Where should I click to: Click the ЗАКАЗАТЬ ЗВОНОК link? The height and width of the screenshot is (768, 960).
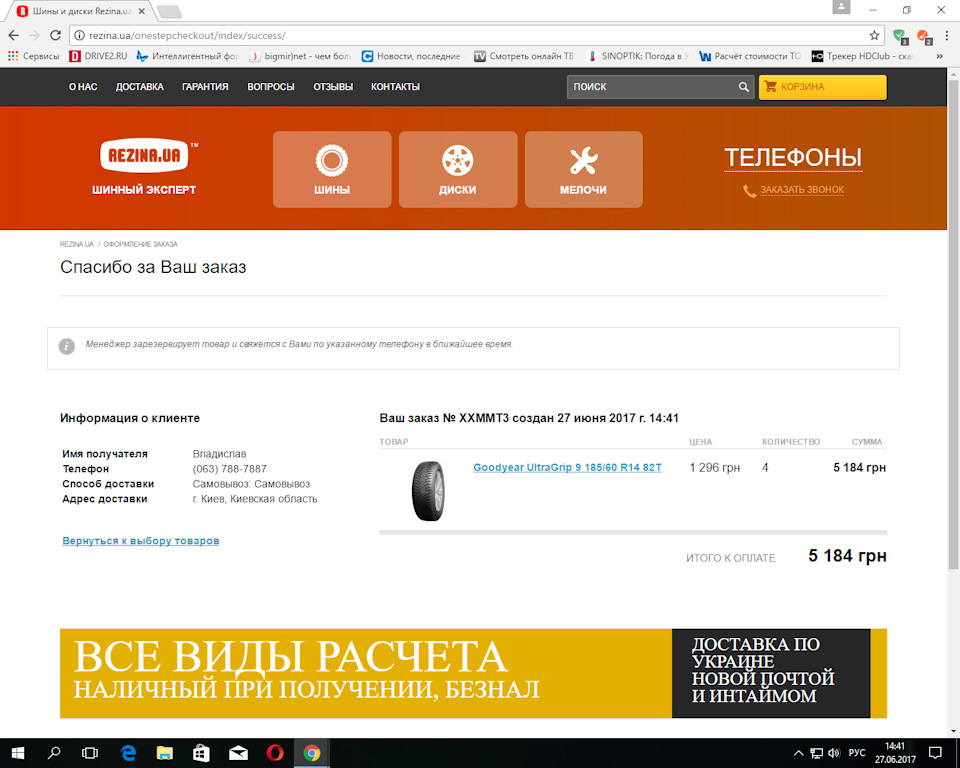[802, 190]
